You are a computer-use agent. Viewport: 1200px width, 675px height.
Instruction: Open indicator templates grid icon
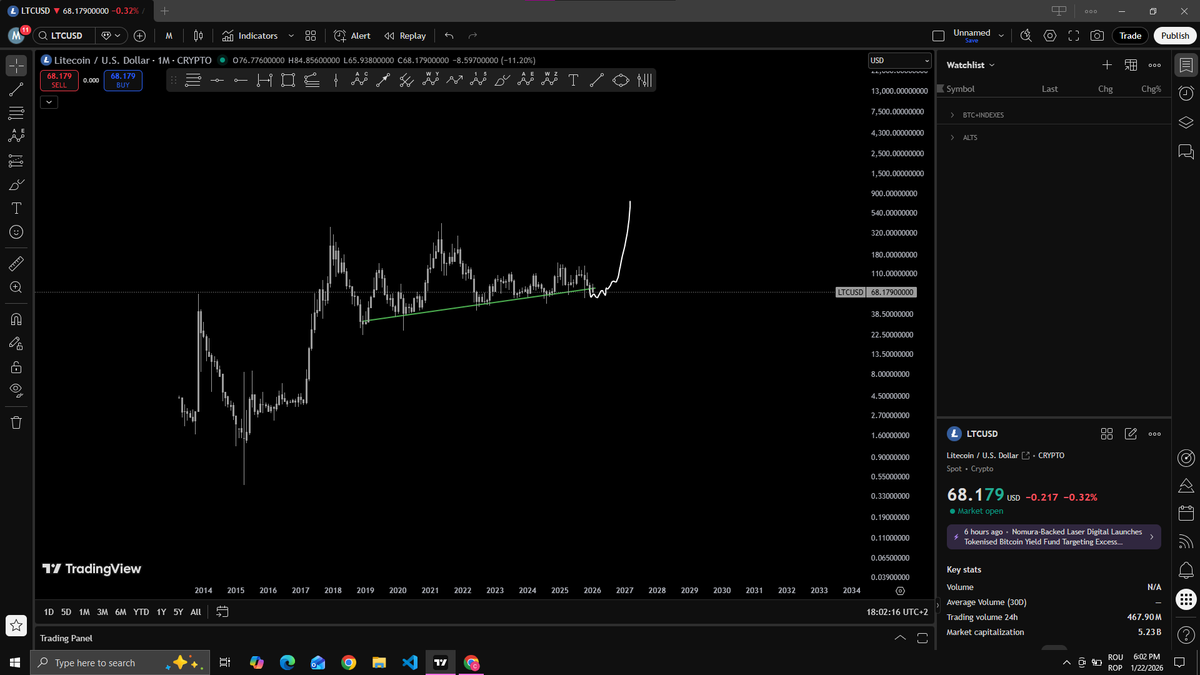pos(311,36)
